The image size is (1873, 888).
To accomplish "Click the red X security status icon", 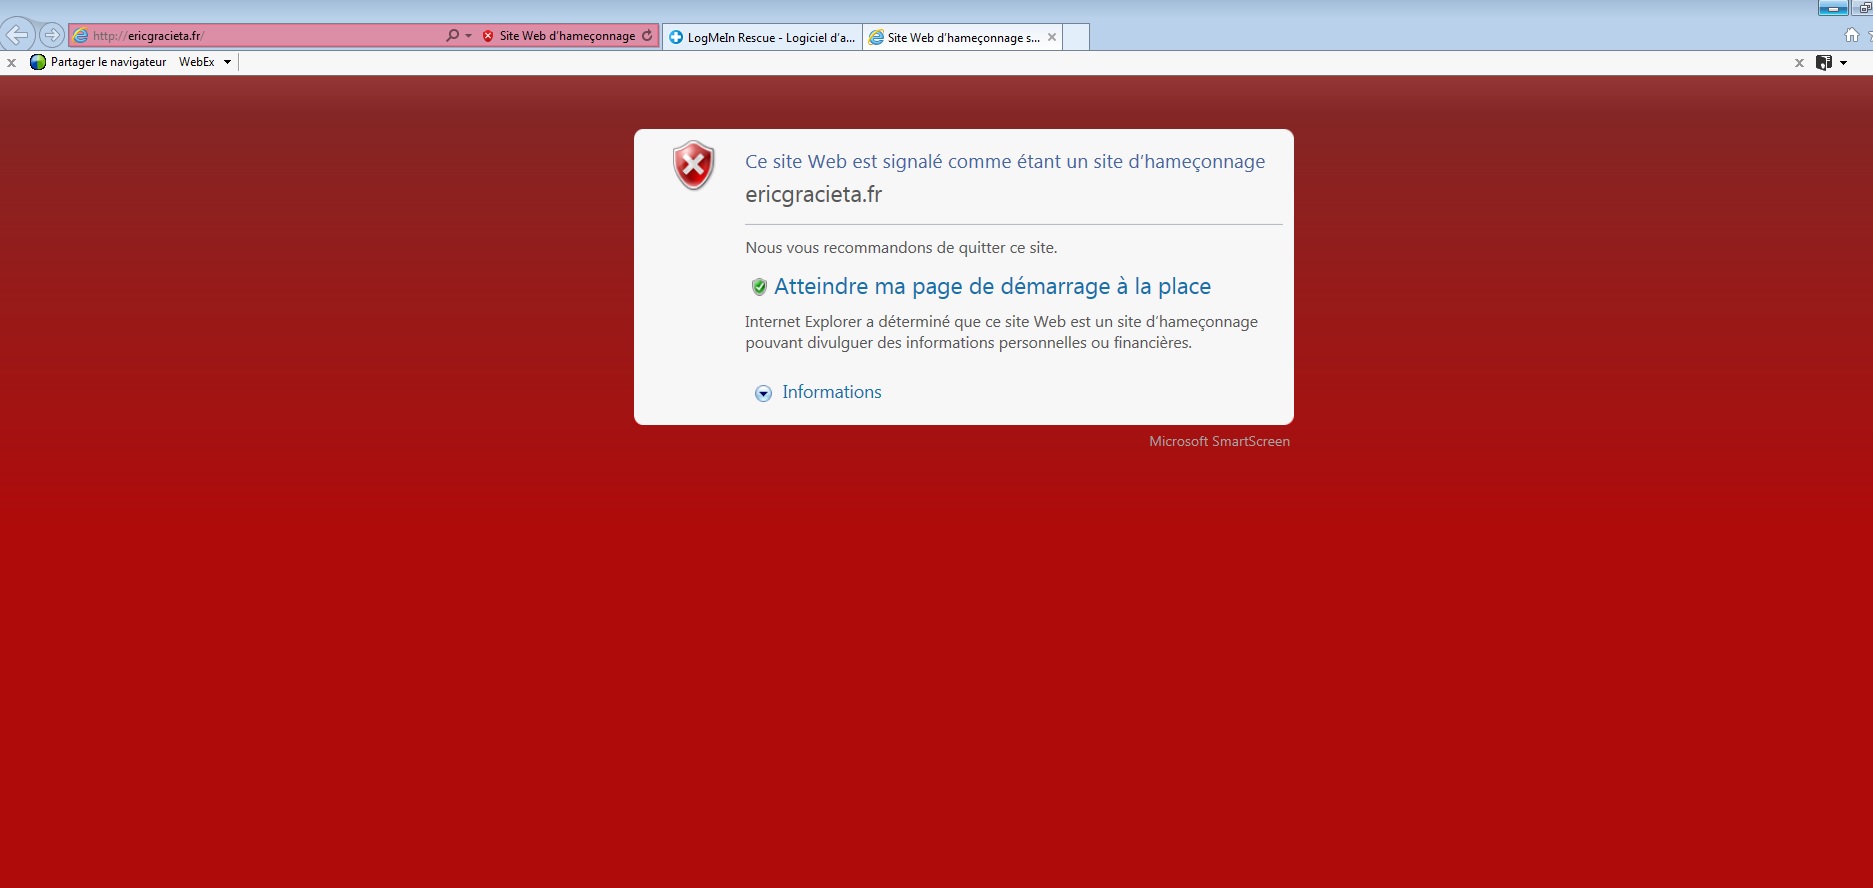I will [x=488, y=36].
